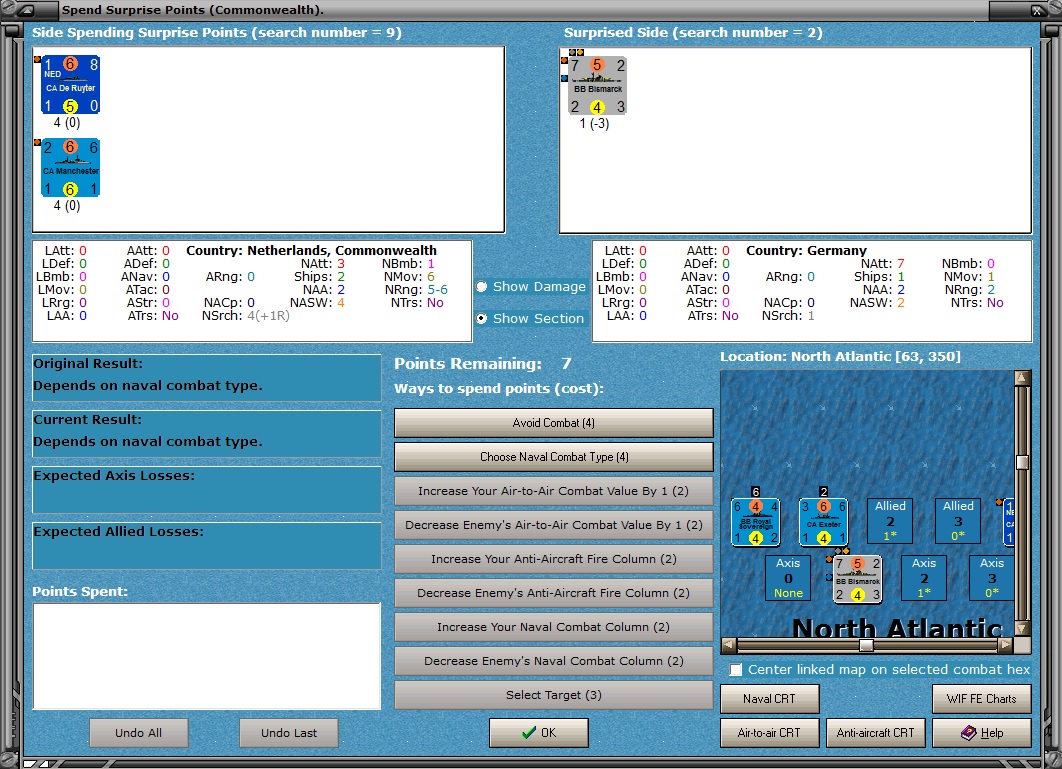Open the Help button
The image size is (1062, 769).
point(981,733)
